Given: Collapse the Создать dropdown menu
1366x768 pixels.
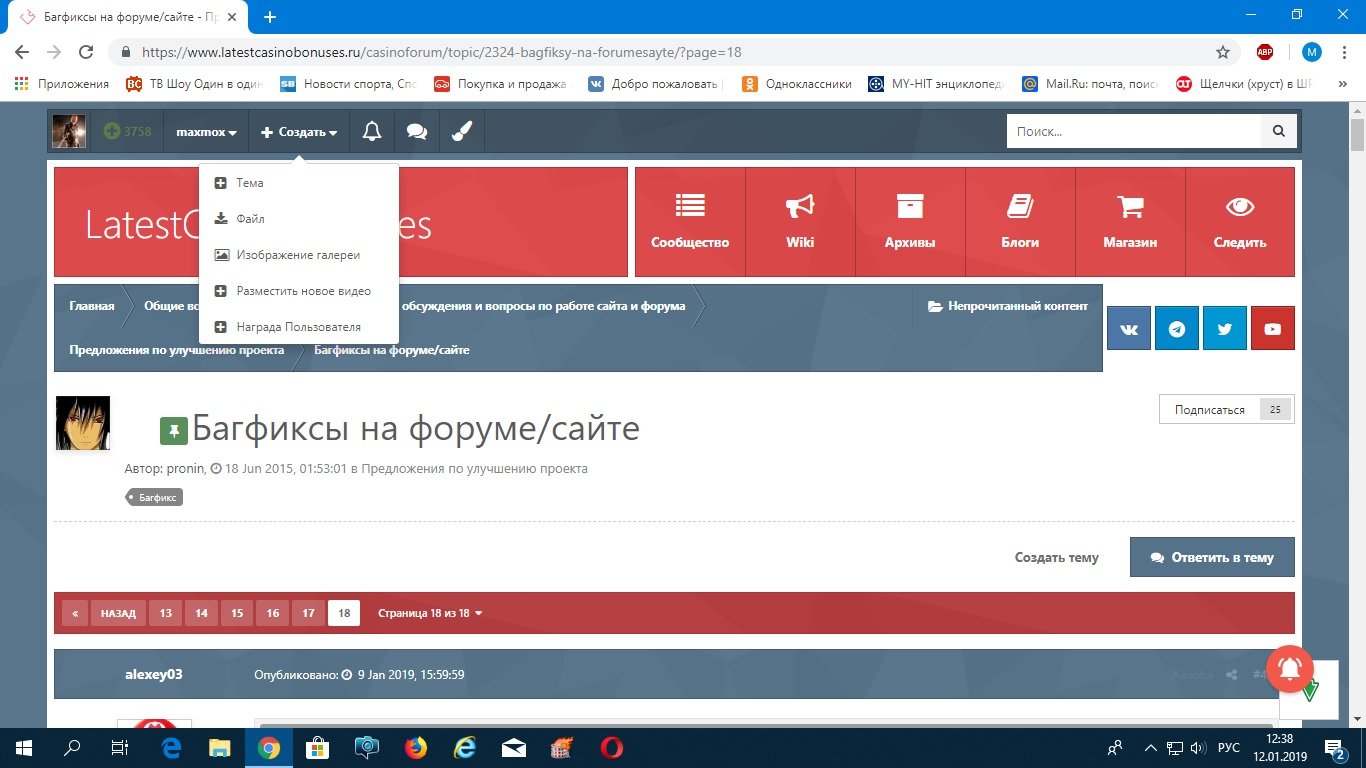Looking at the screenshot, I should pyautogui.click(x=299, y=132).
